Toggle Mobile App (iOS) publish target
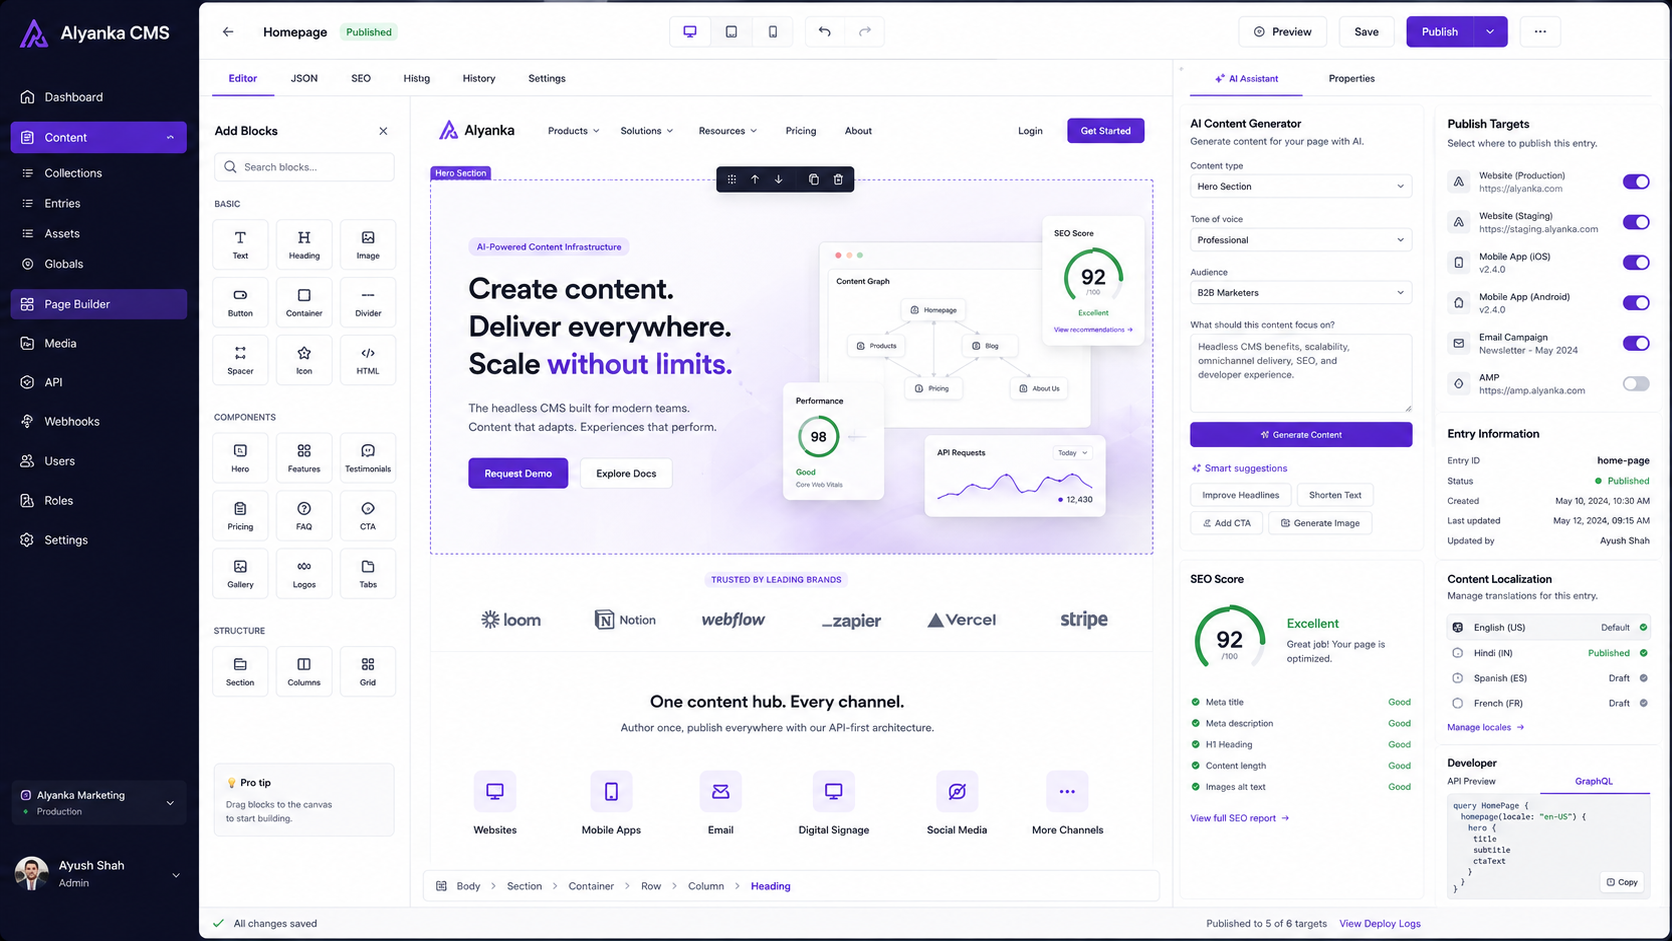The width and height of the screenshot is (1672, 941). [x=1636, y=262]
